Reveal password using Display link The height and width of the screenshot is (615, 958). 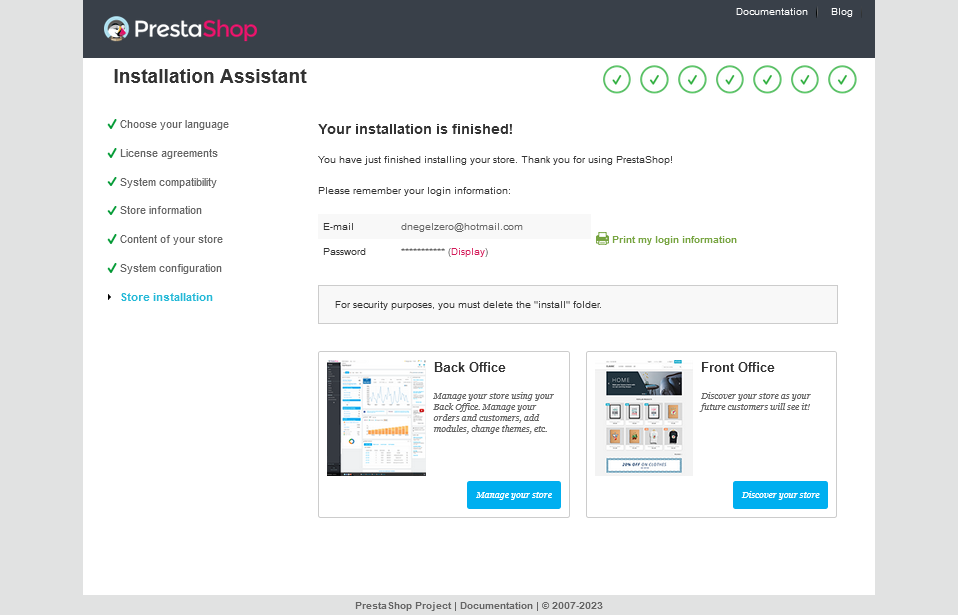point(468,252)
